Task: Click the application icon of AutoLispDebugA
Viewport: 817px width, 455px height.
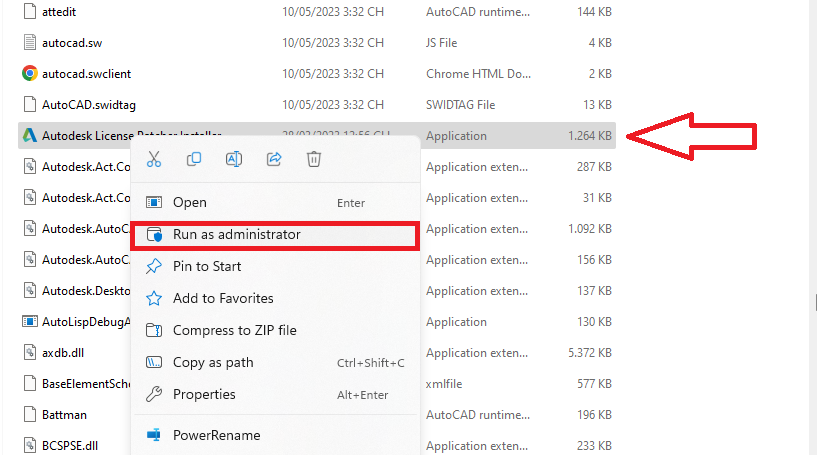Action: click(30, 322)
